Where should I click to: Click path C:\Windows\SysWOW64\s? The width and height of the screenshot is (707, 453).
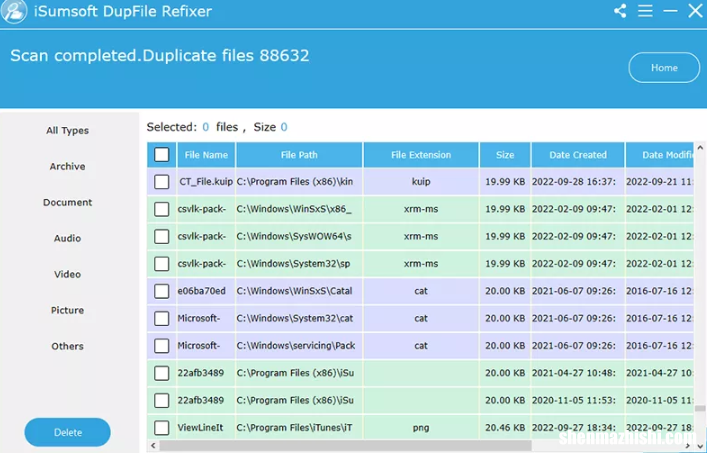pos(294,236)
